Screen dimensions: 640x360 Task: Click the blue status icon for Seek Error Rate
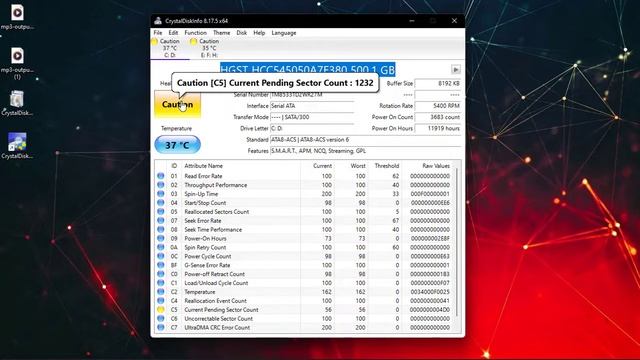coord(161,220)
